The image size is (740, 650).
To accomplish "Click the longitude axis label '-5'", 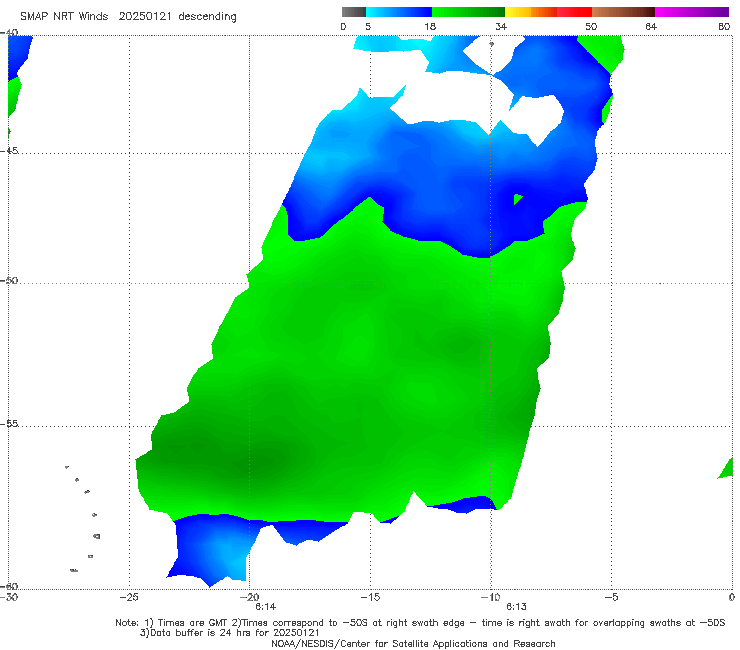I will (611, 597).
